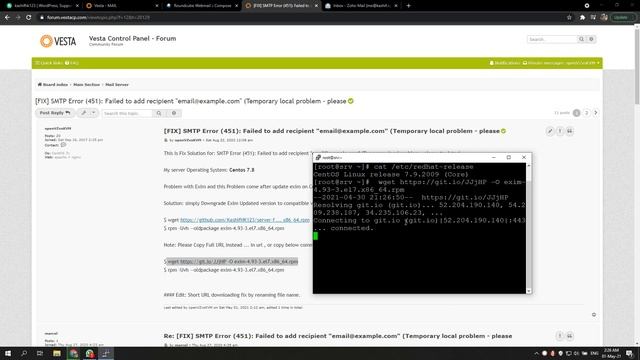Image resolution: width=640 pixels, height=360 pixels.
Task: Click the topic search magnifier button
Action: click(159, 113)
